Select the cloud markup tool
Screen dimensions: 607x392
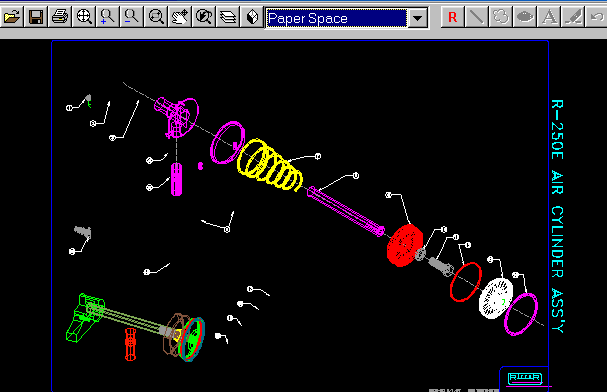pos(501,17)
